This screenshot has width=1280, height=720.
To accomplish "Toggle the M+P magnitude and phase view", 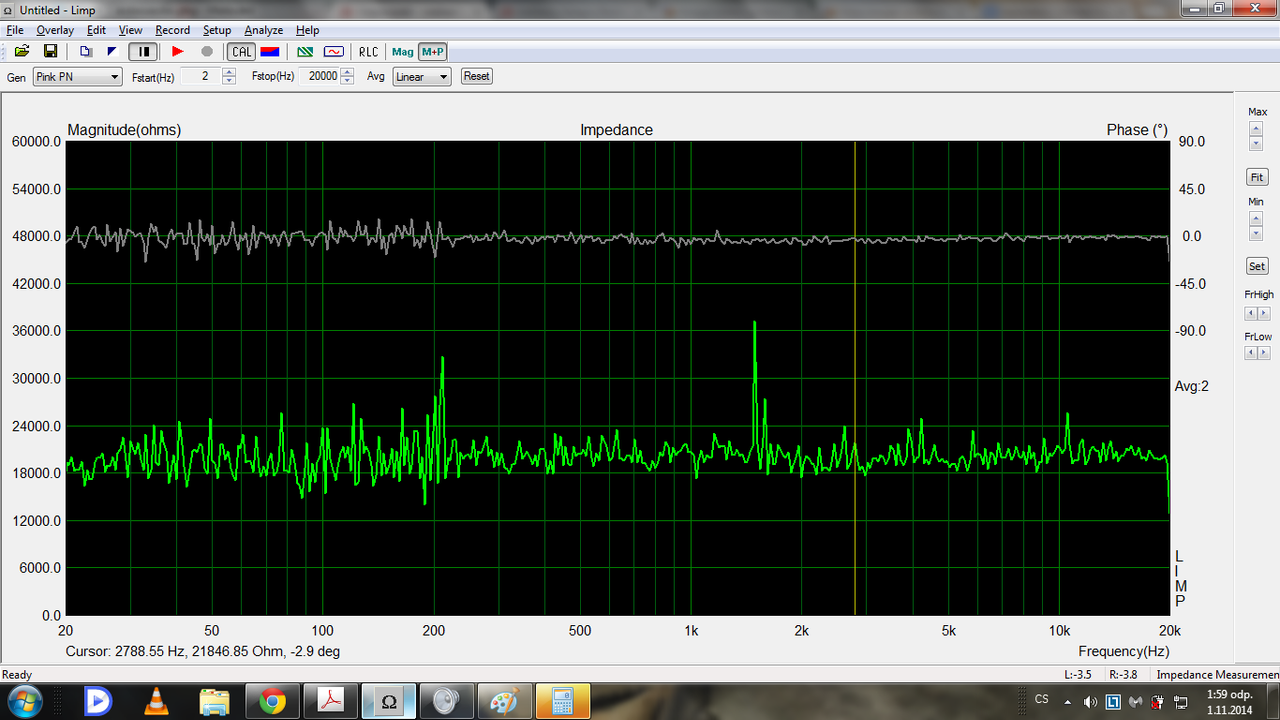I will (x=433, y=51).
